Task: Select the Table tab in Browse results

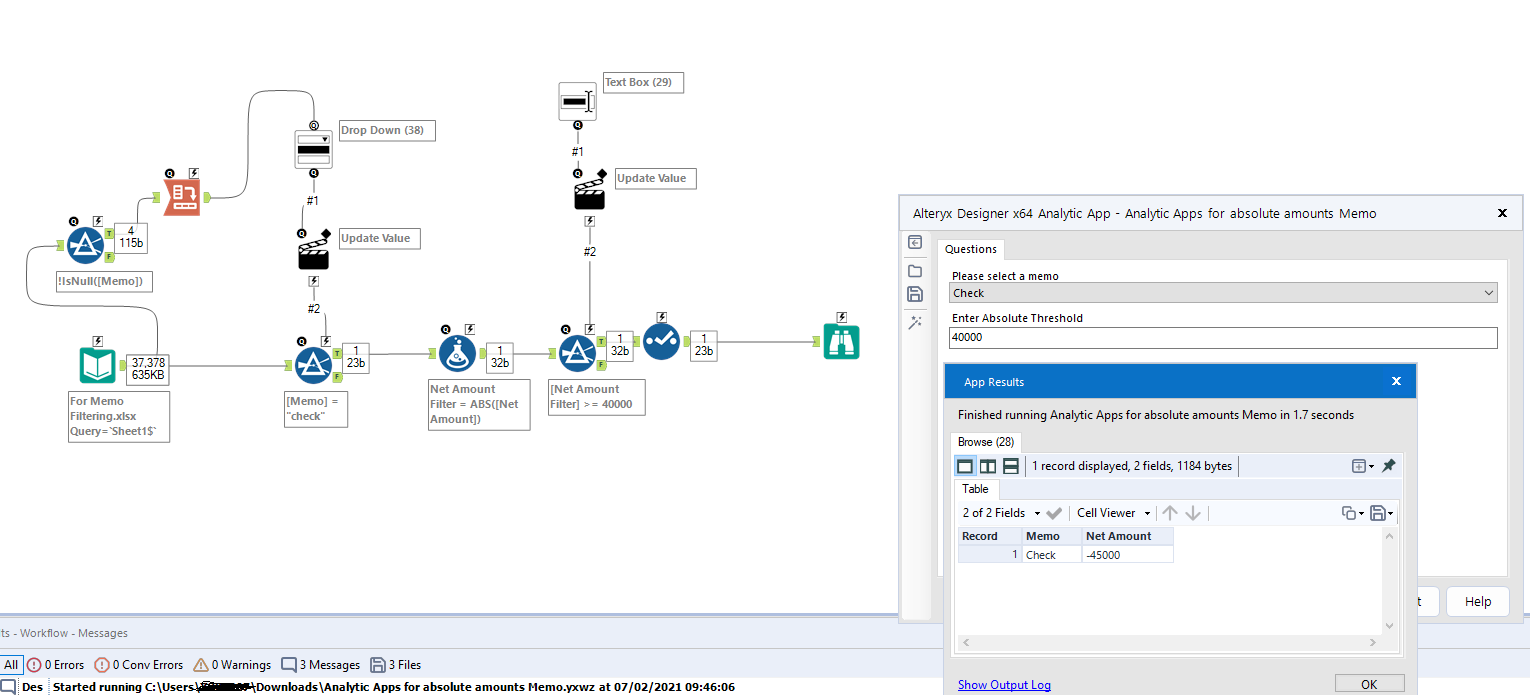Action: coord(976,489)
